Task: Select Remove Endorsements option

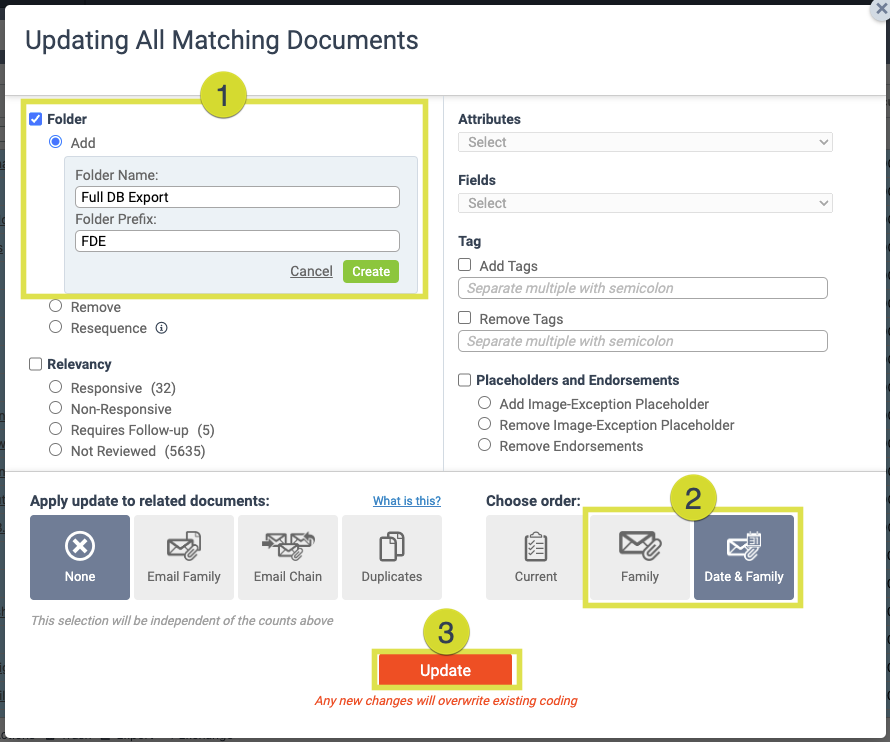Action: tap(485, 445)
